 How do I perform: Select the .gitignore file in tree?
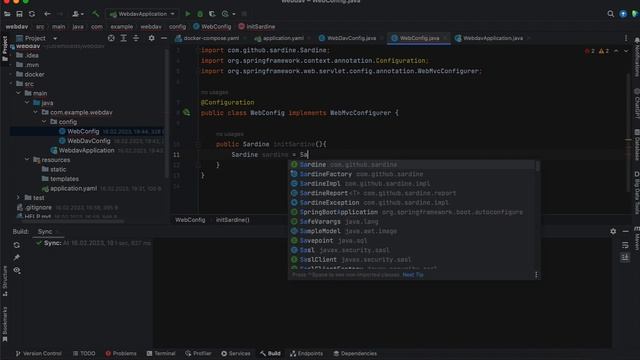[x=38, y=207]
